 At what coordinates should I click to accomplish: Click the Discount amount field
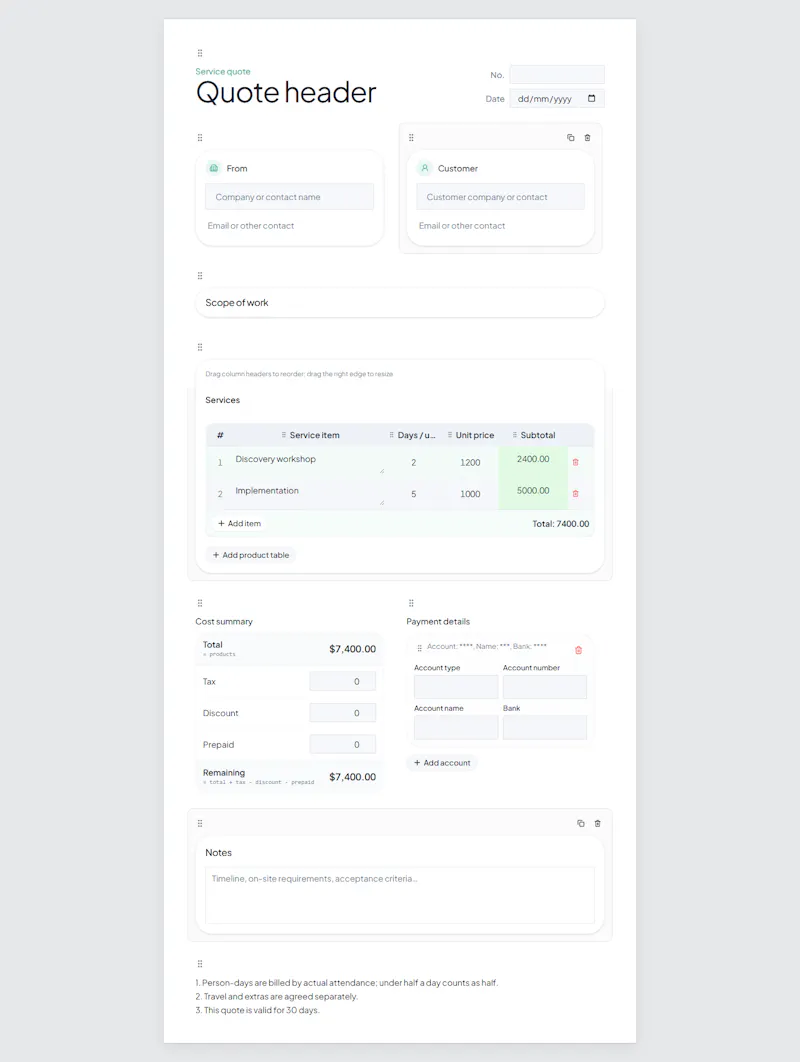click(x=343, y=713)
